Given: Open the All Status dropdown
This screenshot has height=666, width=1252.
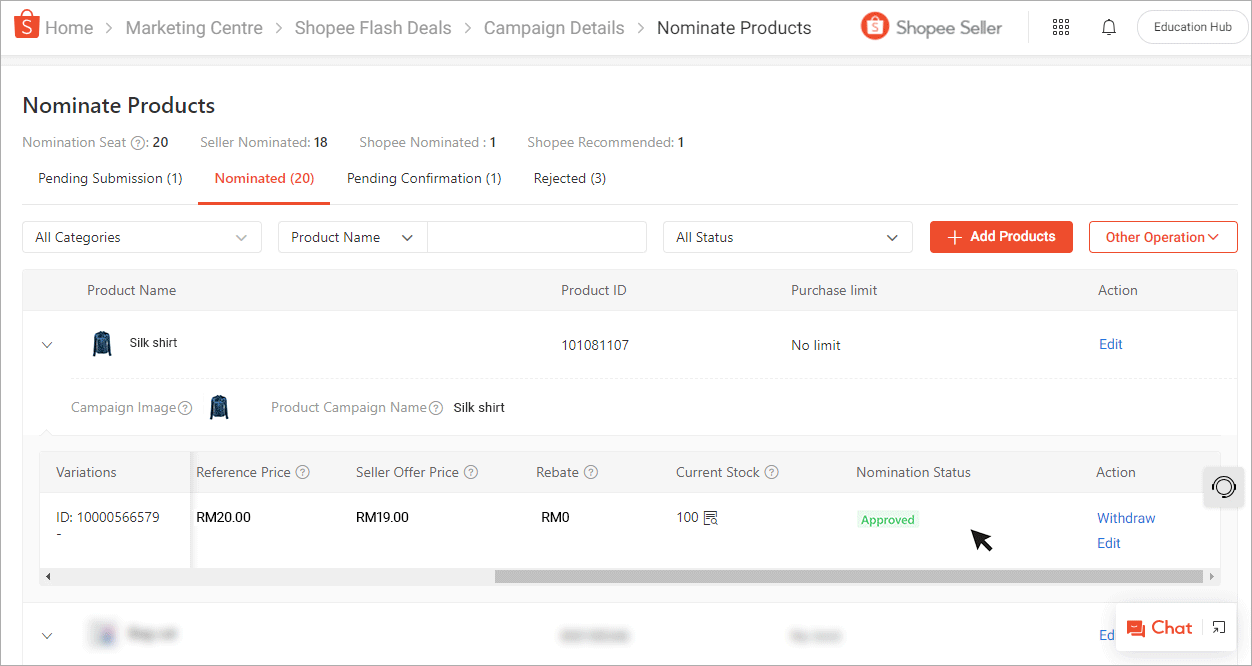Looking at the screenshot, I should pyautogui.click(x=787, y=237).
